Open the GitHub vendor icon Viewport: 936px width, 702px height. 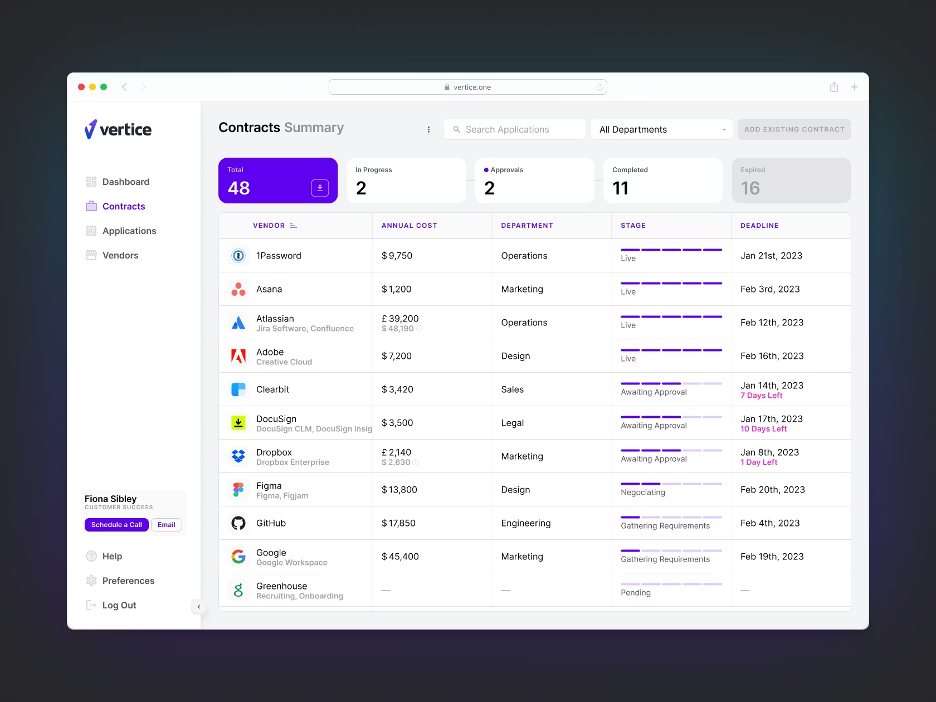click(238, 523)
